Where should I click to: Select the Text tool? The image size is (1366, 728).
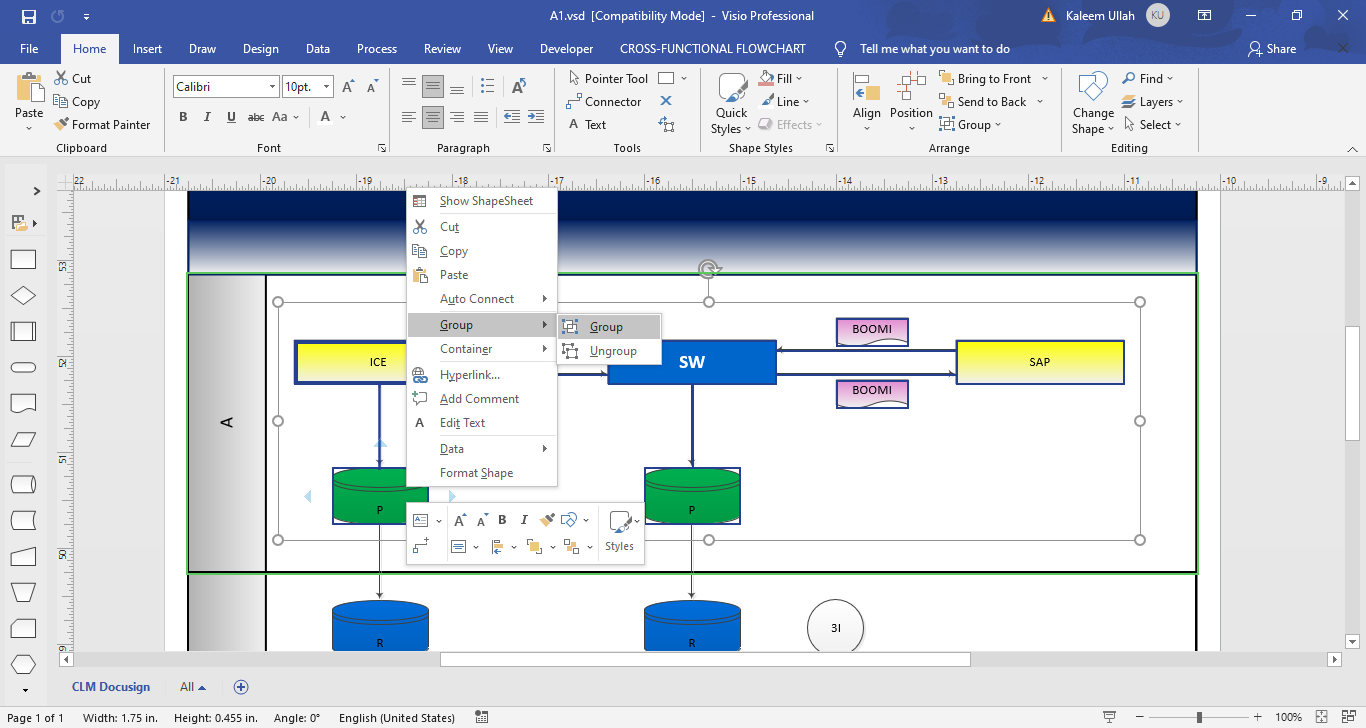click(592, 124)
